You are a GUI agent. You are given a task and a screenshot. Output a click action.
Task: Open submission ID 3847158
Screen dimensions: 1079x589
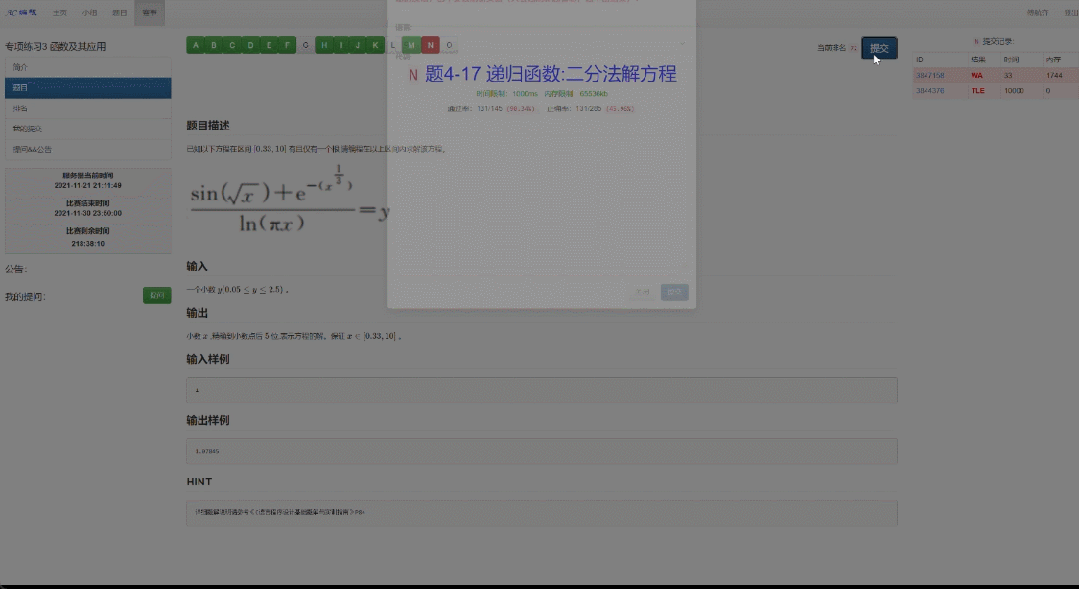[931, 76]
